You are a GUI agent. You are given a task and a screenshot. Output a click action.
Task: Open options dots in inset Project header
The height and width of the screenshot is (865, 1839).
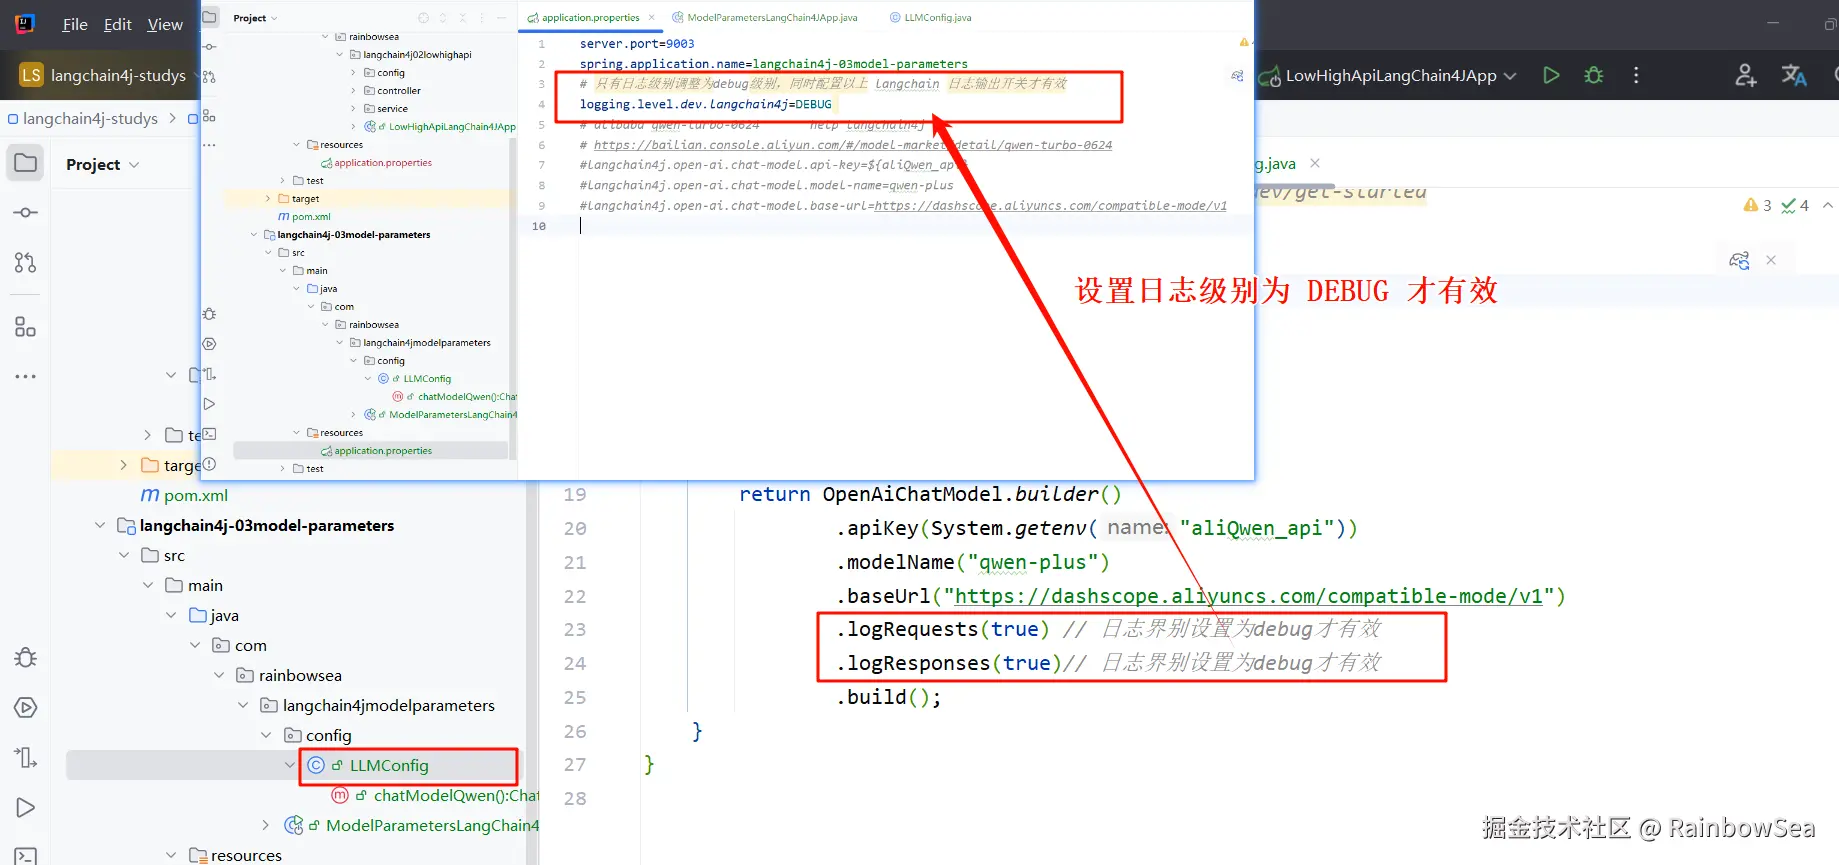482,18
